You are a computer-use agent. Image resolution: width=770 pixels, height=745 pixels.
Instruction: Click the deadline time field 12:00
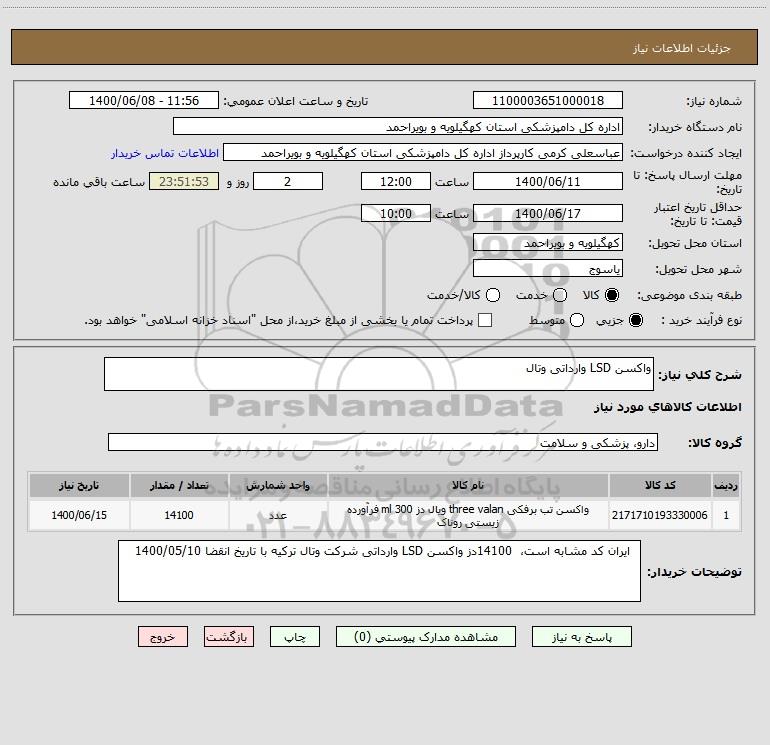click(396, 181)
